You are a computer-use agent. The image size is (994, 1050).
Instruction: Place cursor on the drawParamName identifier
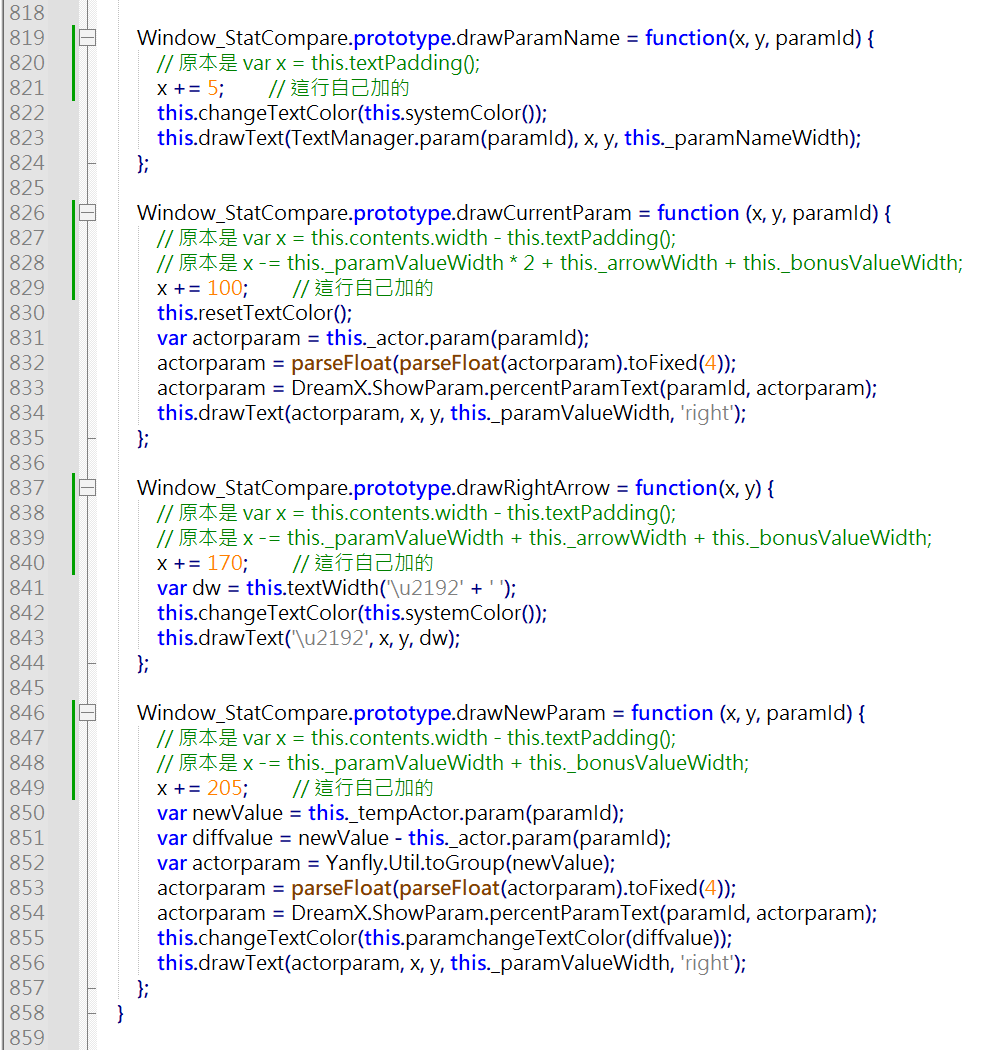[537, 38]
